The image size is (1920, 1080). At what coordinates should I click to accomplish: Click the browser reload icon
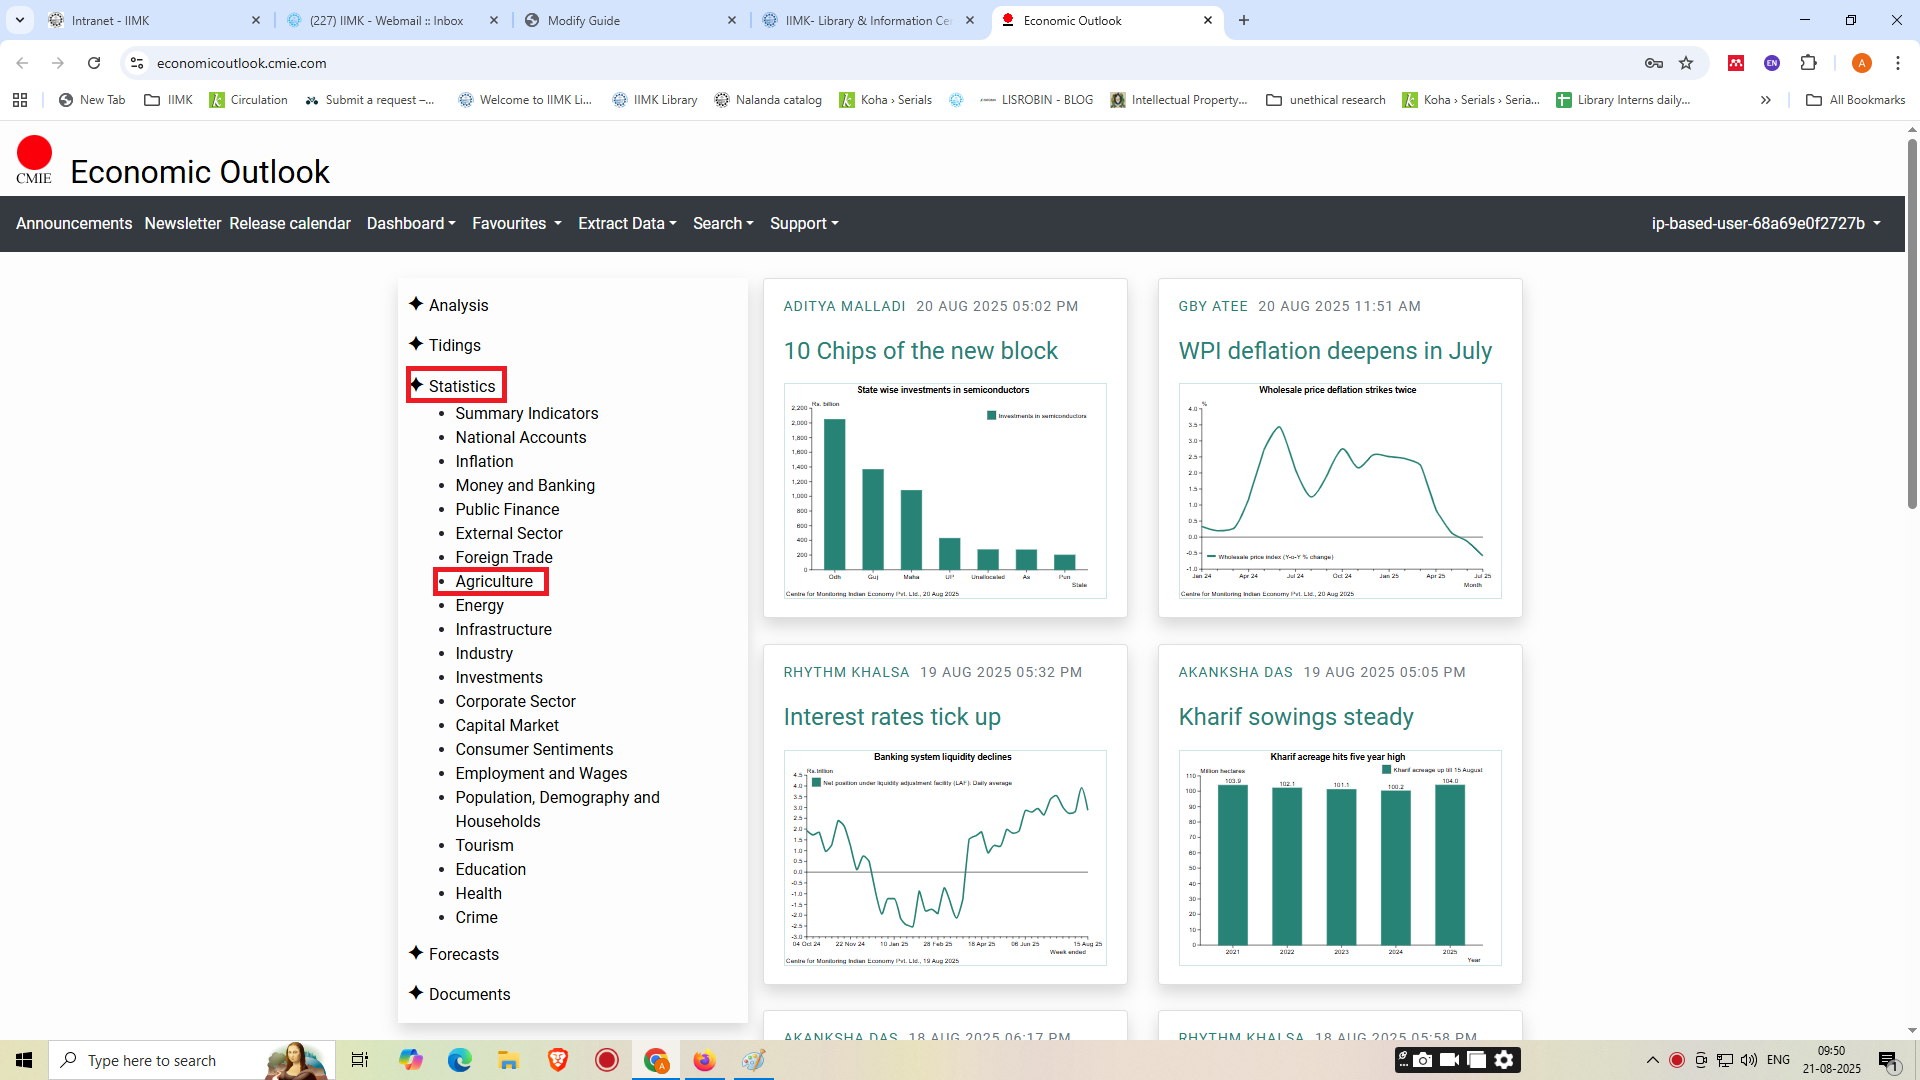point(94,63)
